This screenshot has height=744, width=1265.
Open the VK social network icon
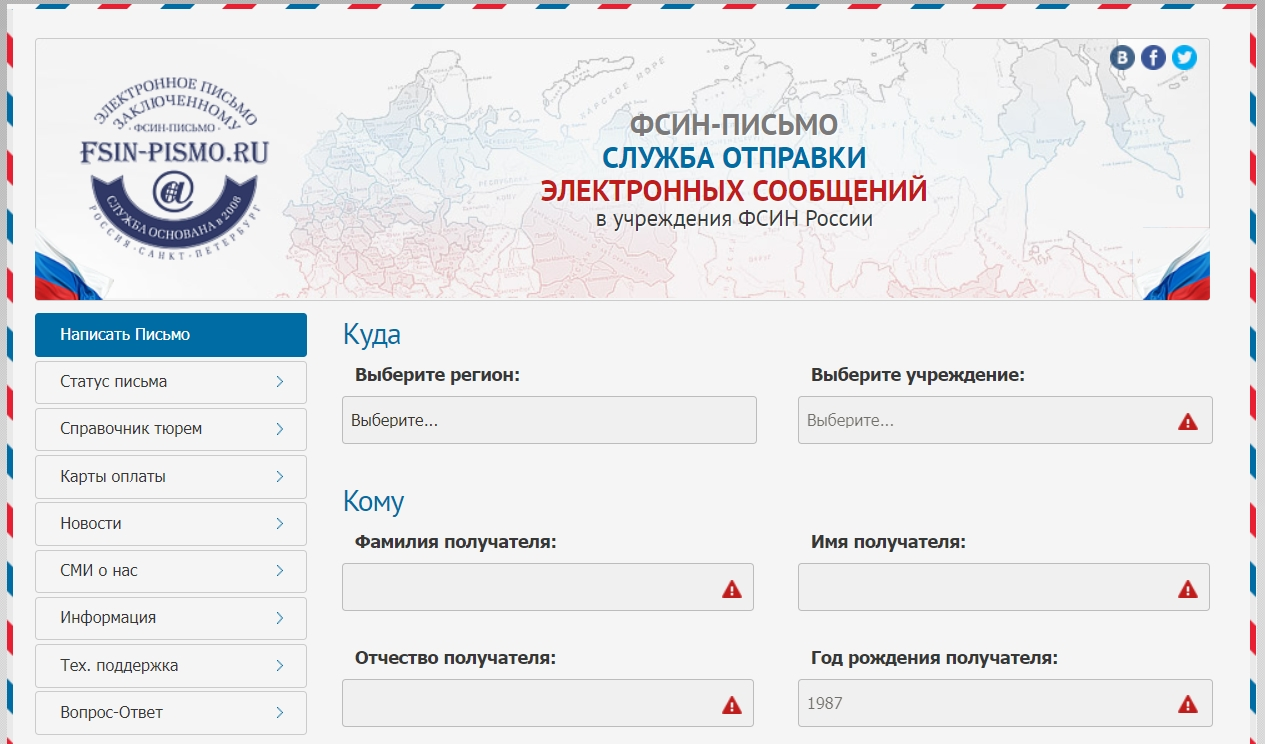coord(1123,58)
